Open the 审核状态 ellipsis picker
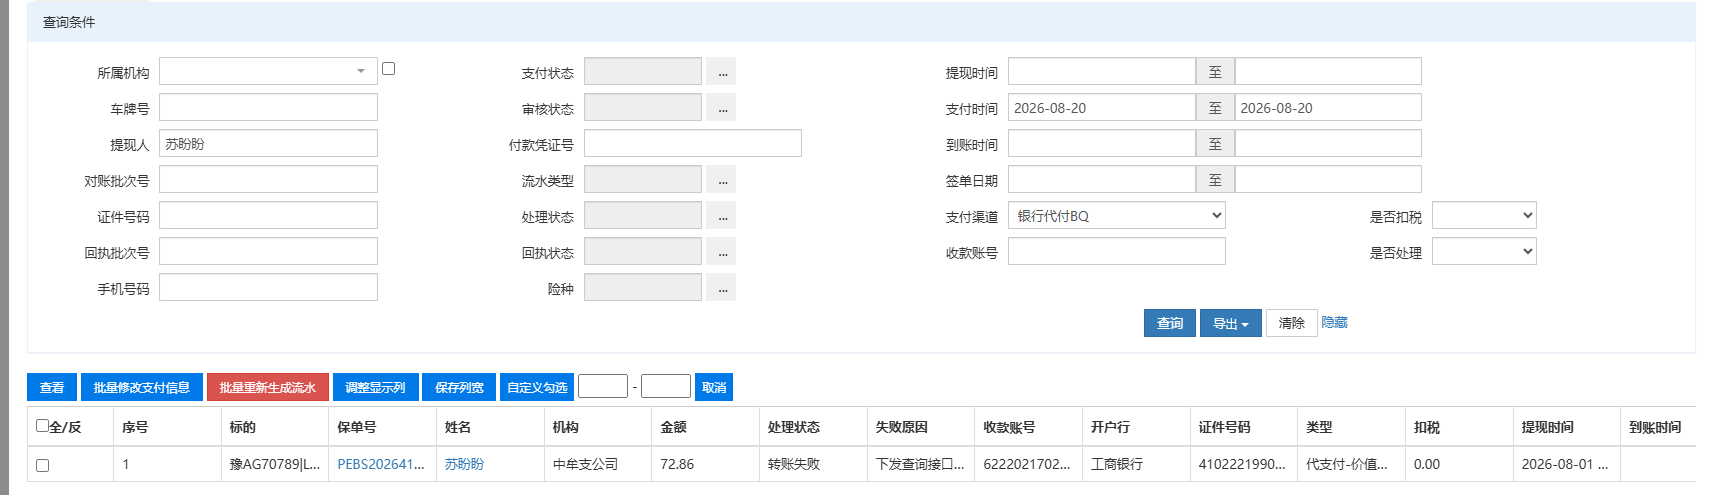The height and width of the screenshot is (495, 1711). 721,108
